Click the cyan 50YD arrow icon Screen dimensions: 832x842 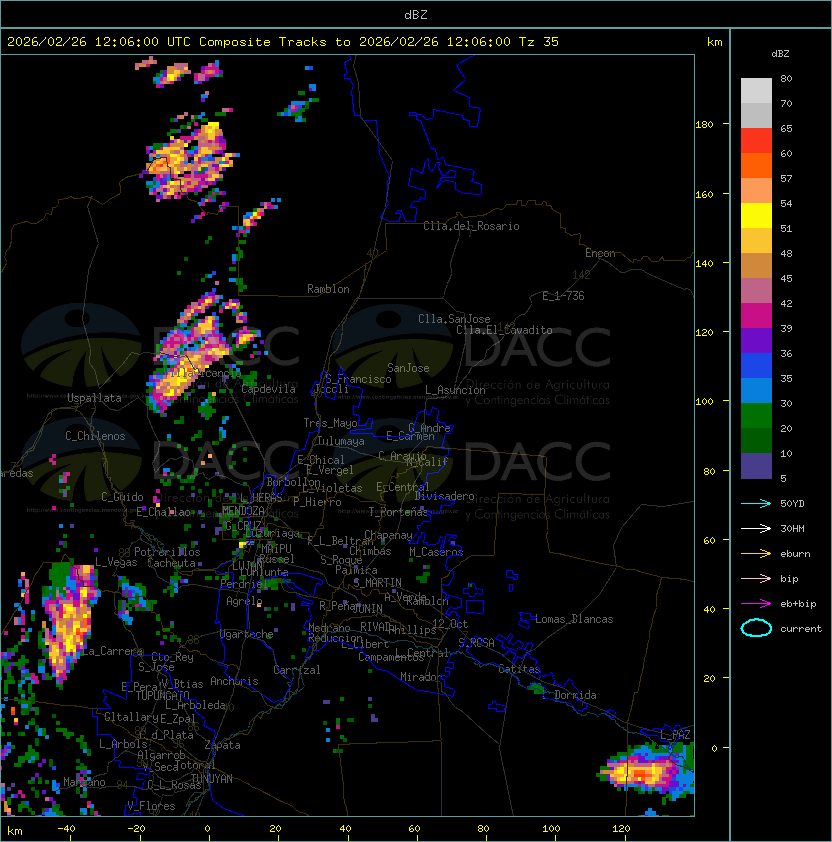756,503
